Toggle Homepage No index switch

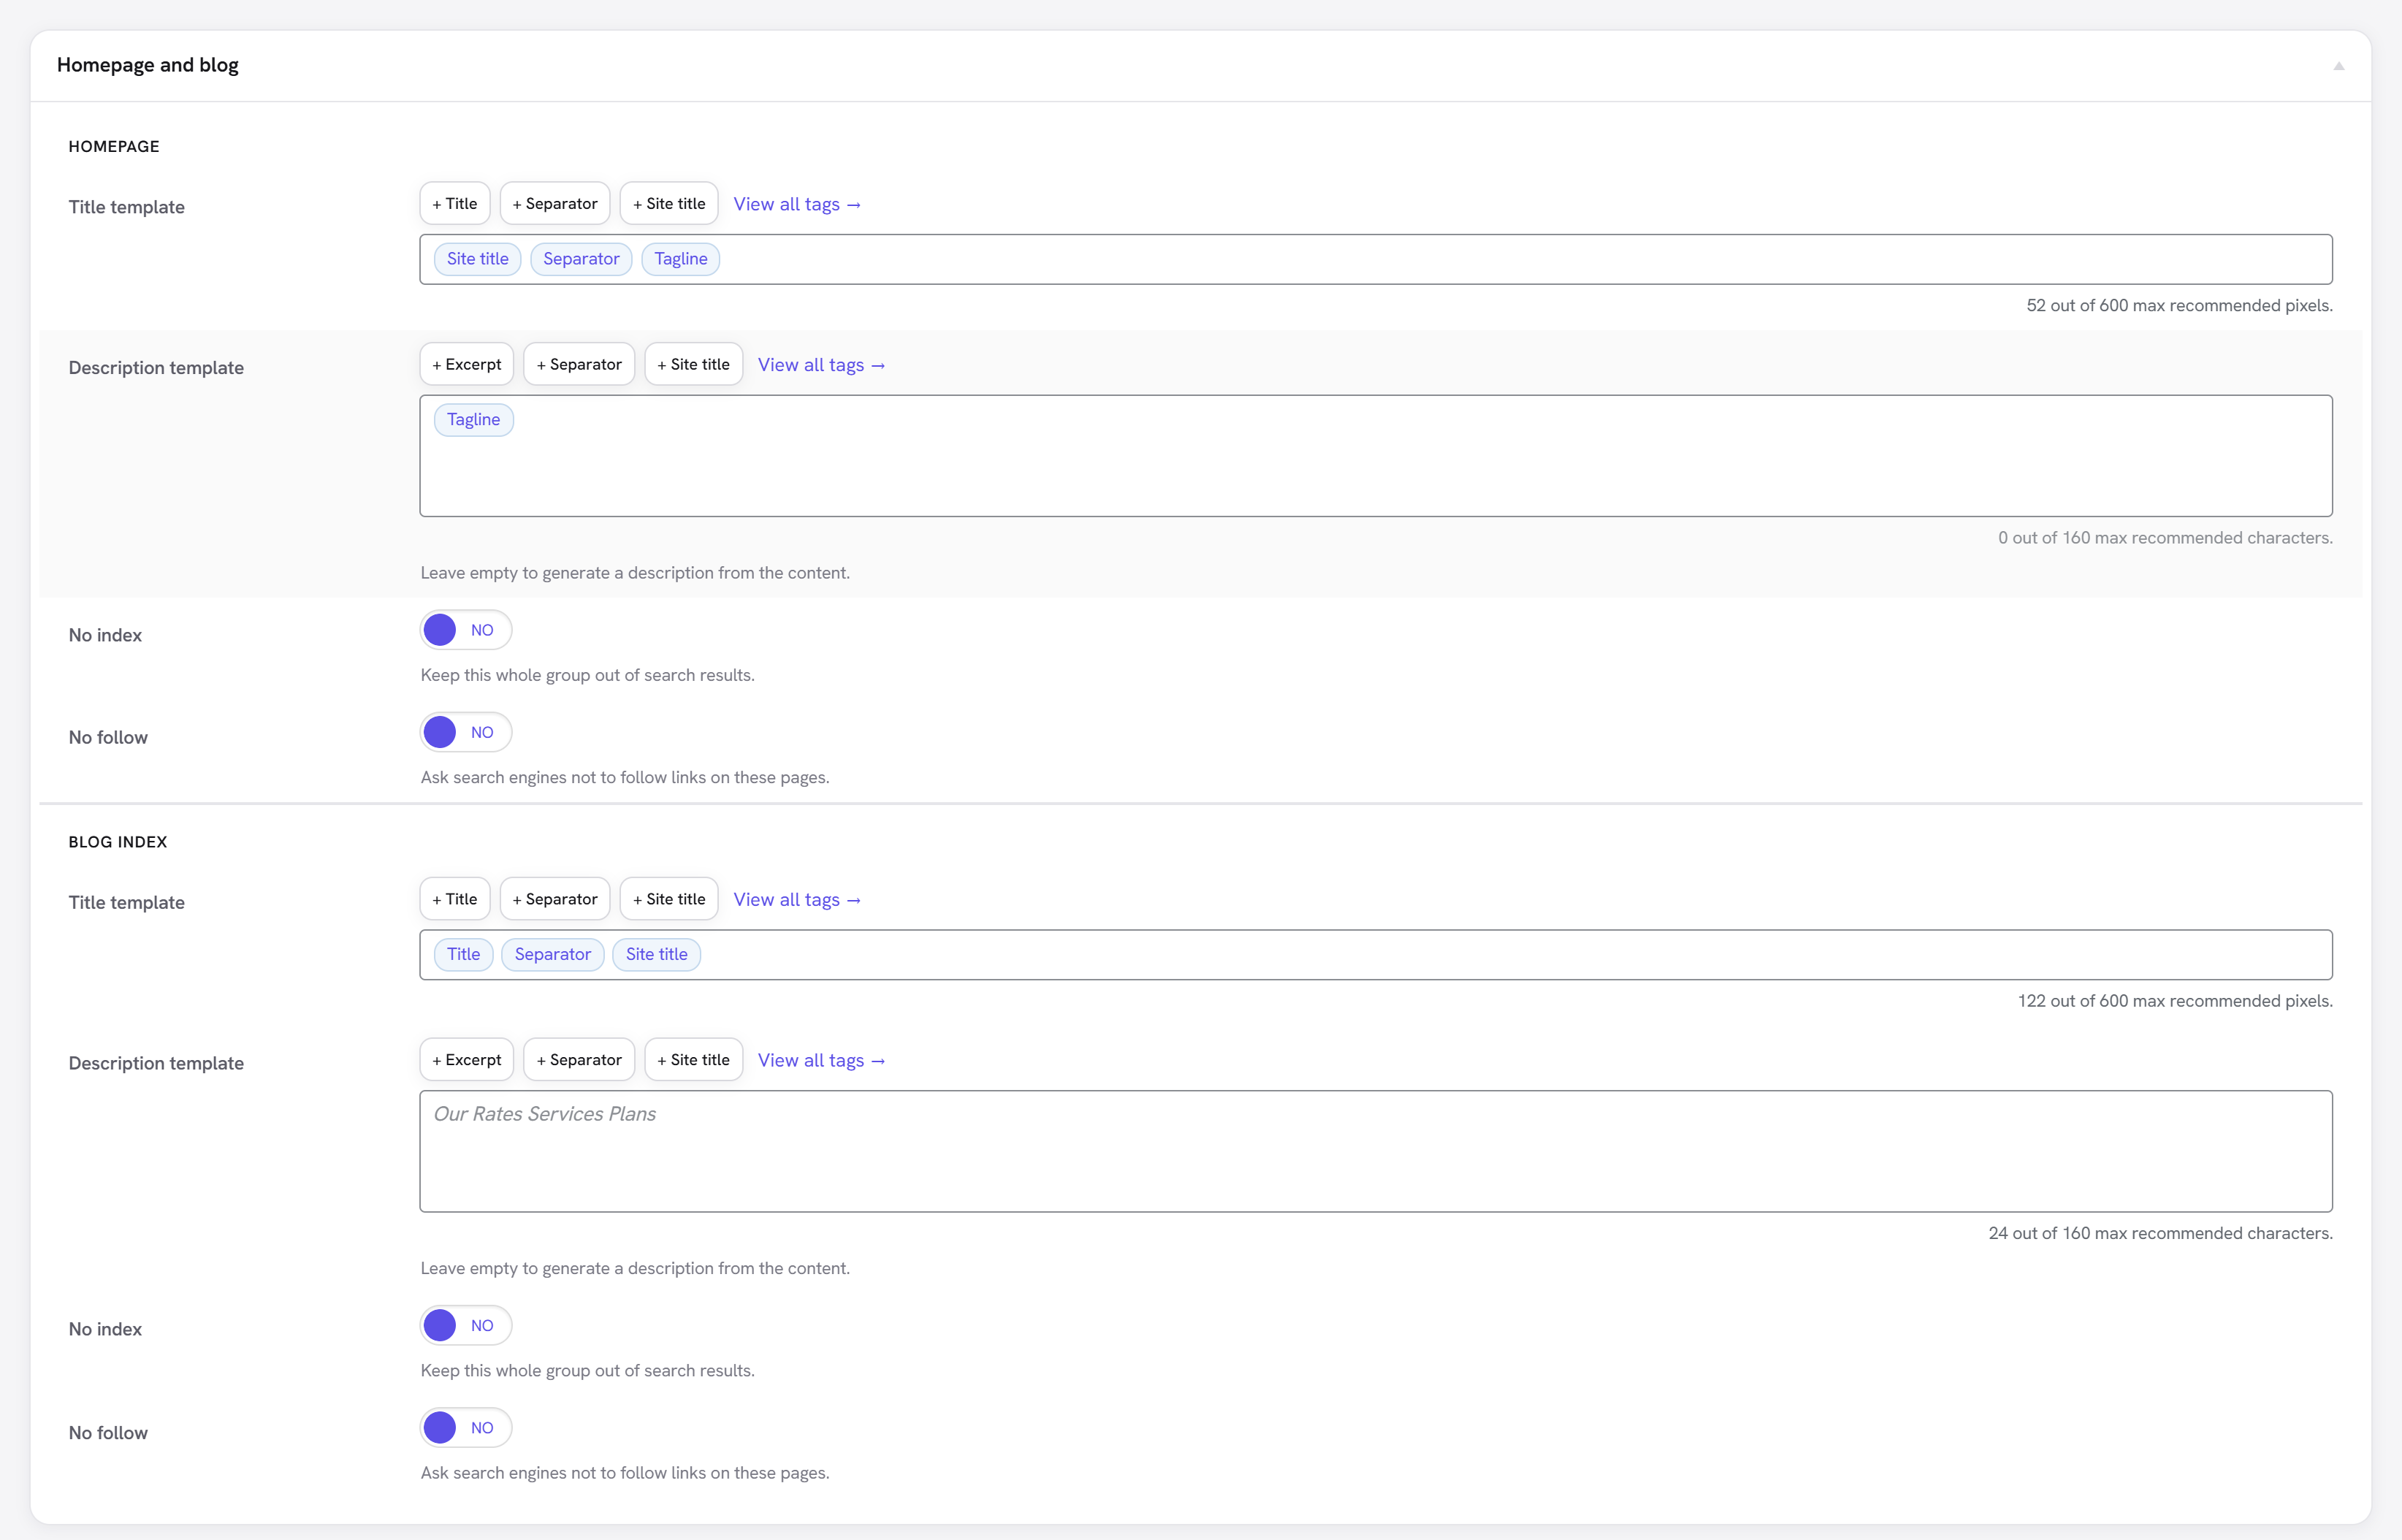click(466, 630)
